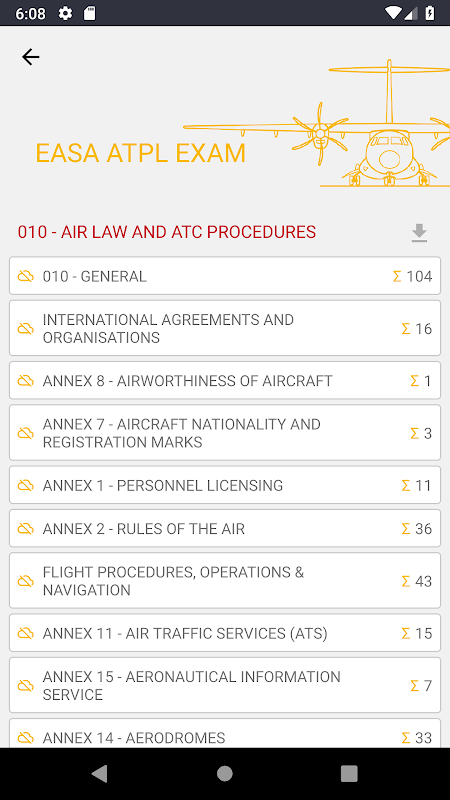Tap cloud-off icon beside Annex 14 Aerodromes
Screen dimensions: 450x800
[26, 738]
